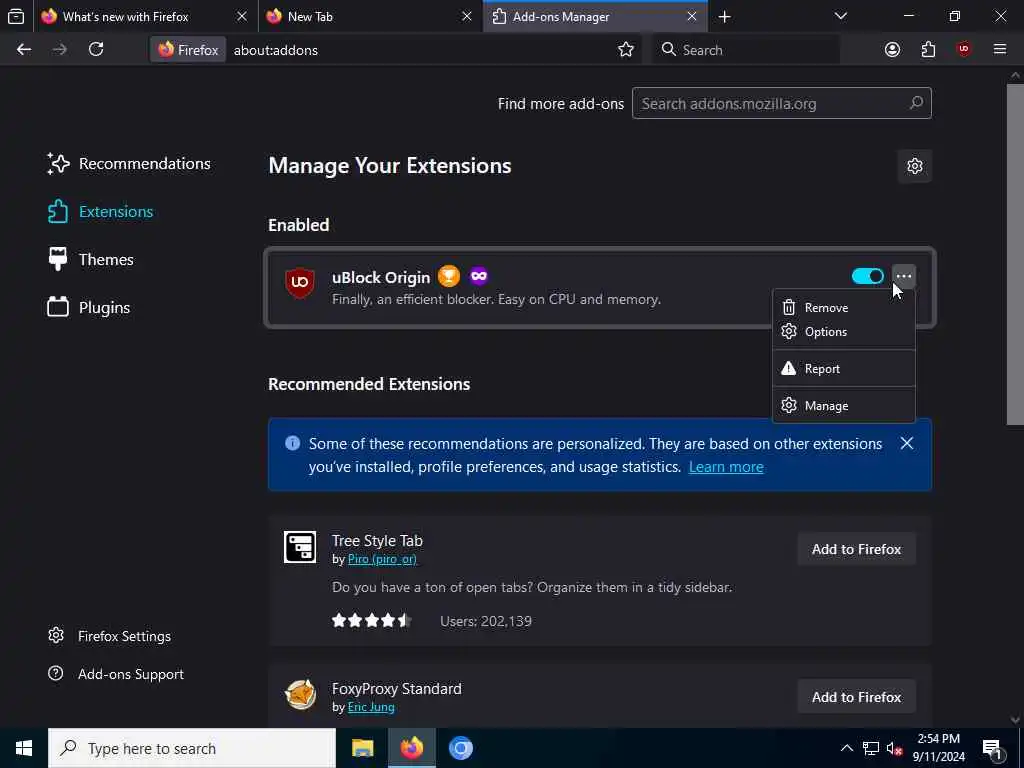Open the tools gear for all add-ons

click(x=914, y=166)
